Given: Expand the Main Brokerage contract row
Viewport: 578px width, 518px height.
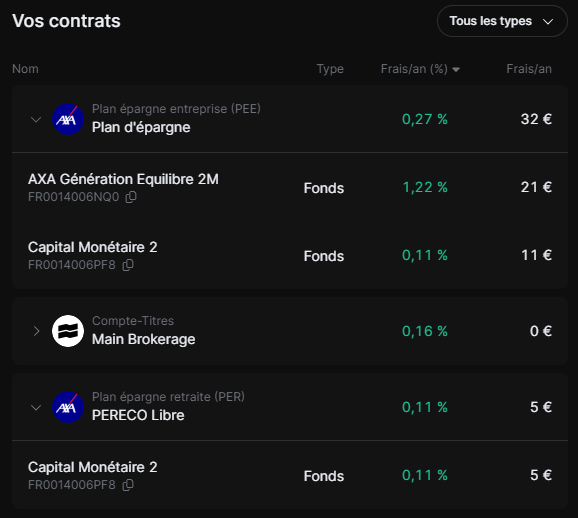Looking at the screenshot, I should 36,331.
